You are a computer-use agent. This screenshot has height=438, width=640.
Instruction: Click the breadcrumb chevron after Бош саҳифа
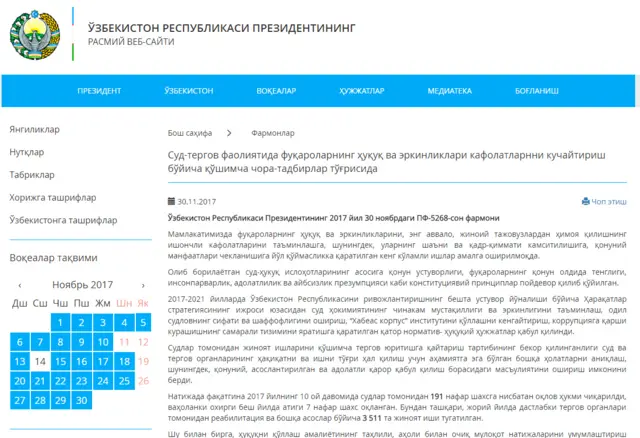tap(229, 133)
